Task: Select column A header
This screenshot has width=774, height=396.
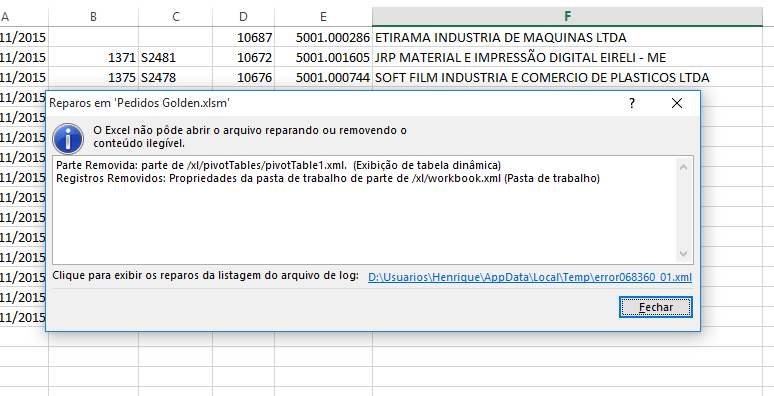Action: click(24, 17)
